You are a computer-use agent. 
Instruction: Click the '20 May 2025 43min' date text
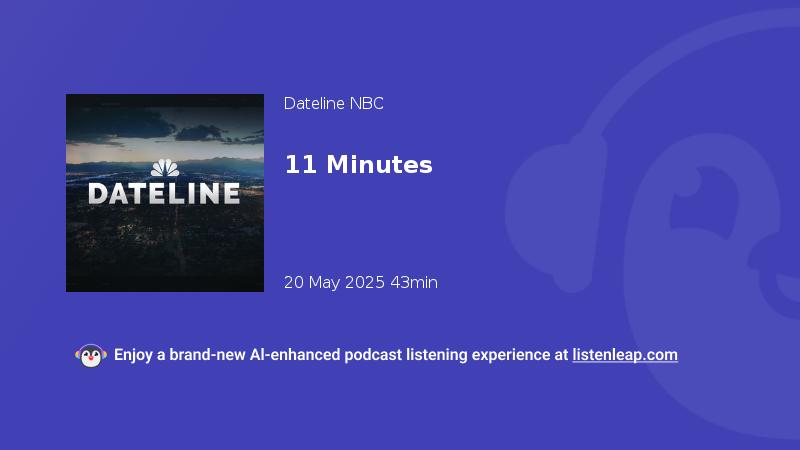tap(361, 282)
